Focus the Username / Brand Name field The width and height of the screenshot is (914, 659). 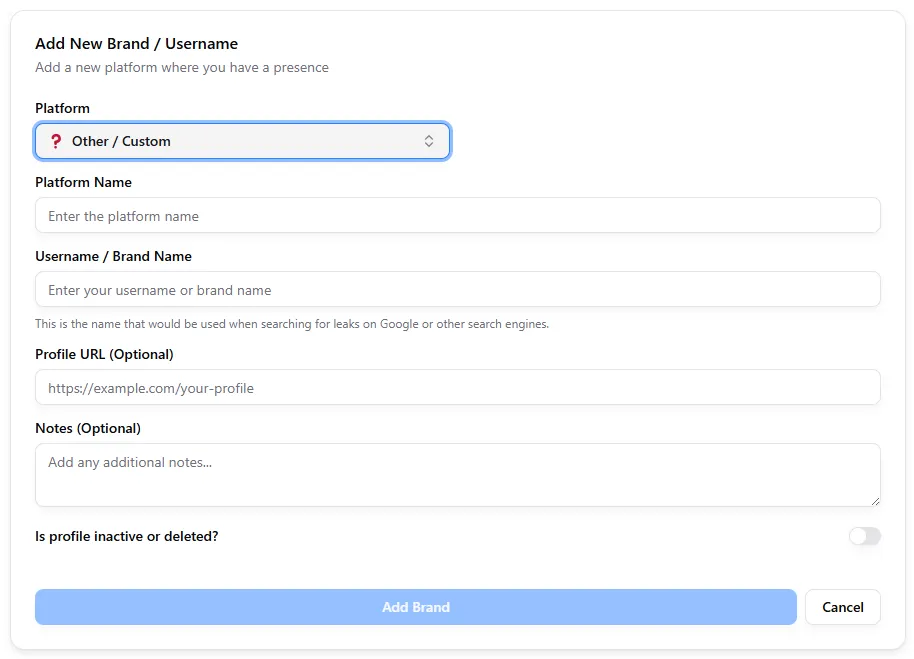[457, 289]
